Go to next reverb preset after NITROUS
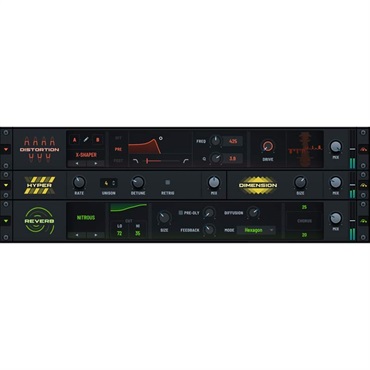 pos(96,235)
